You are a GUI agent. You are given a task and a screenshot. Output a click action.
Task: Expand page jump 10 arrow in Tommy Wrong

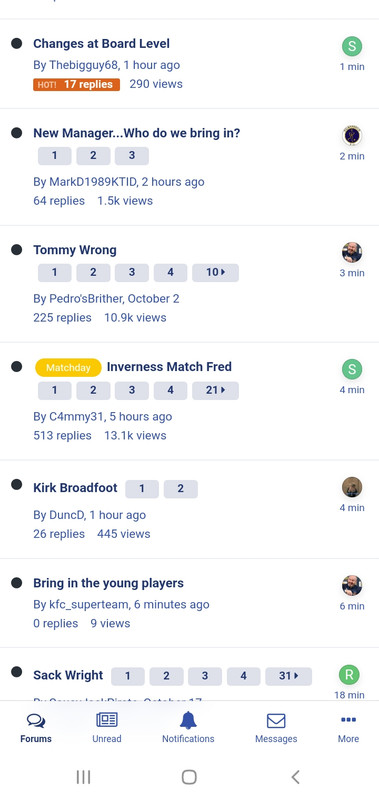click(x=215, y=272)
